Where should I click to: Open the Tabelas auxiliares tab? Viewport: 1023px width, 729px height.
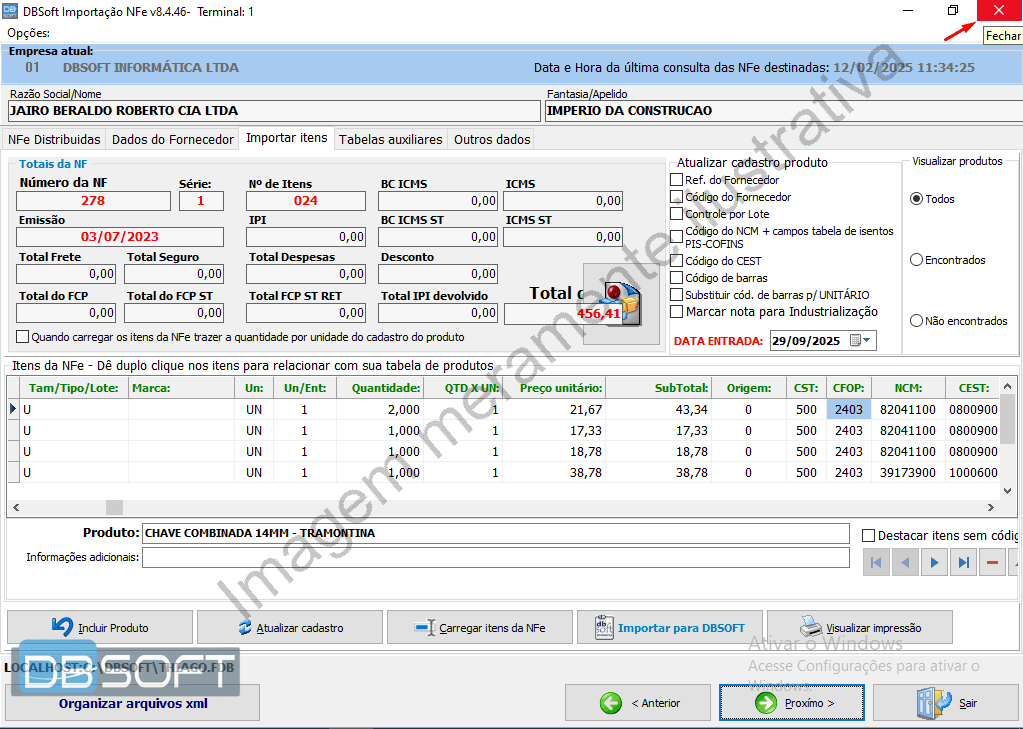(x=390, y=140)
